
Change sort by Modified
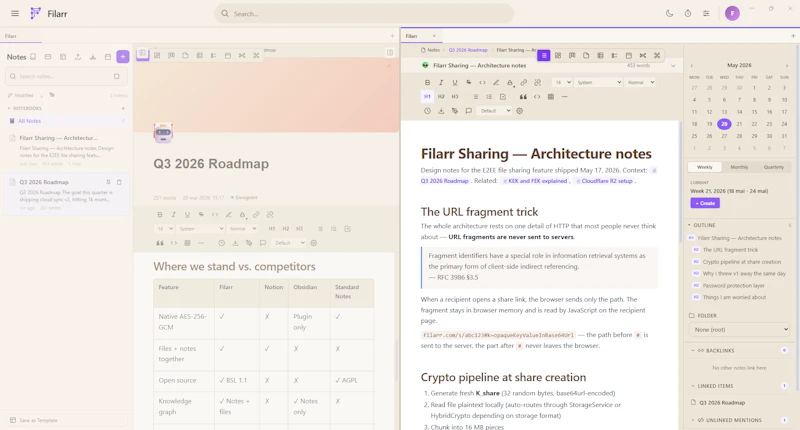(x=21, y=95)
